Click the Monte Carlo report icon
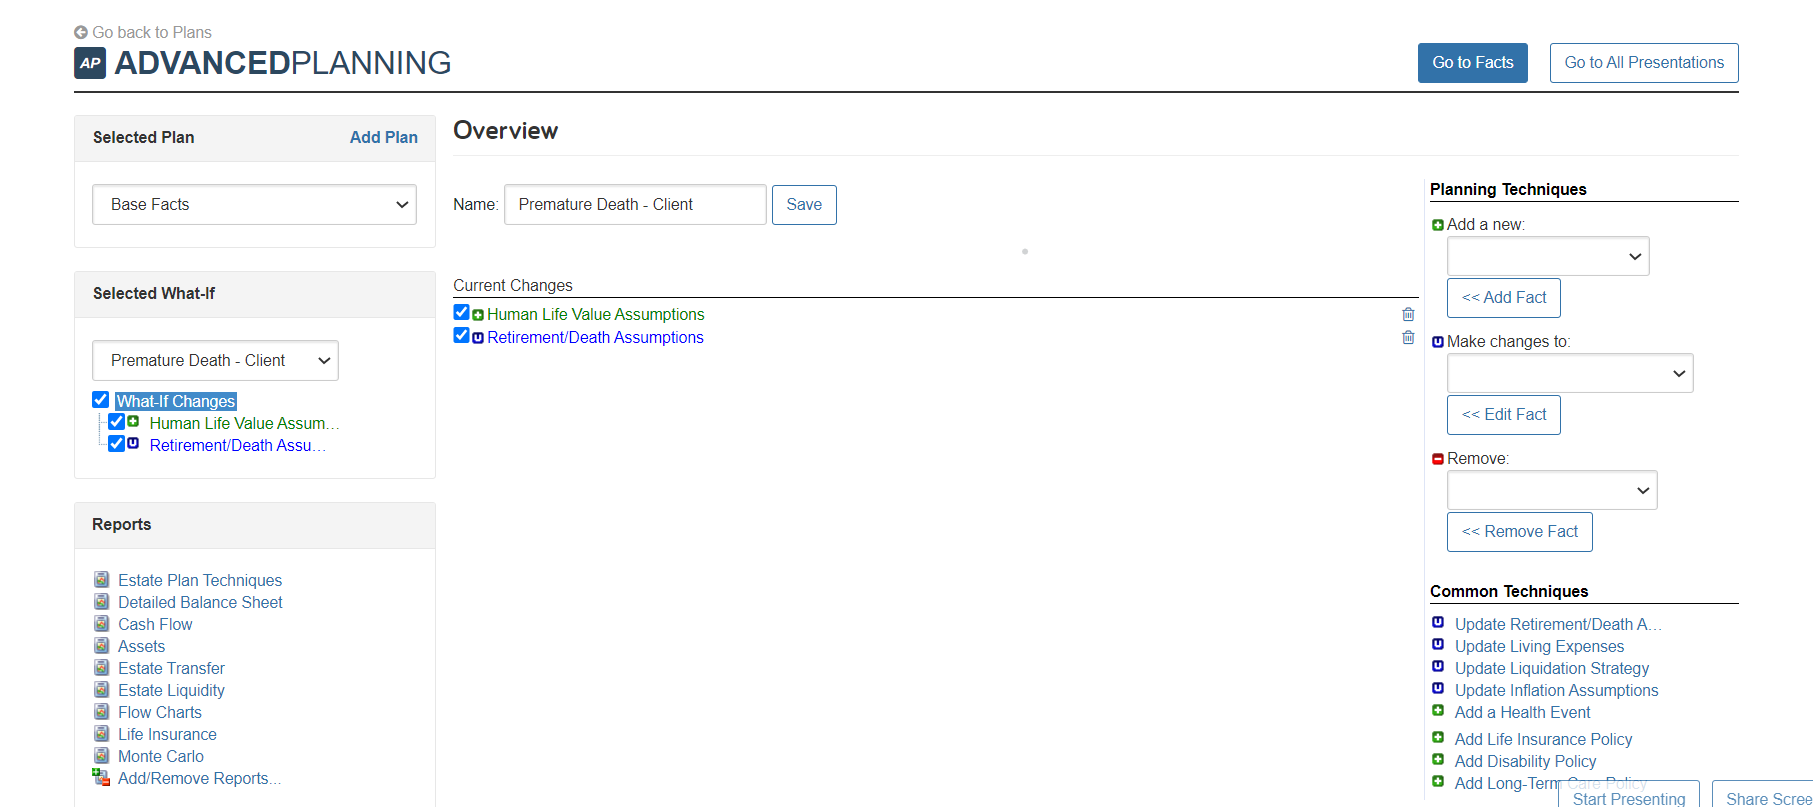1813x807 pixels. coord(101,755)
